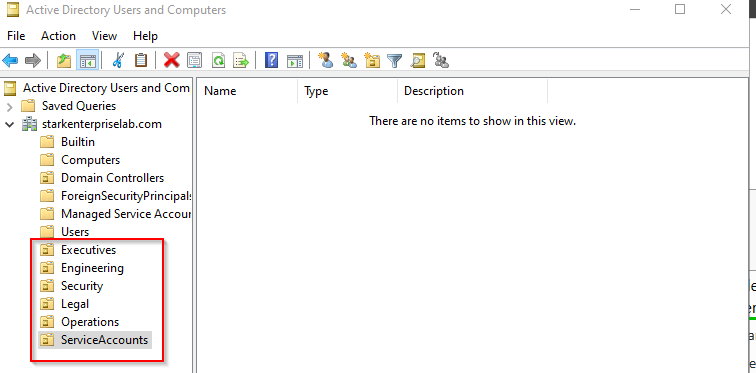The image size is (756, 373).
Task: Select the Domain Controllers OU
Action: 112,178
